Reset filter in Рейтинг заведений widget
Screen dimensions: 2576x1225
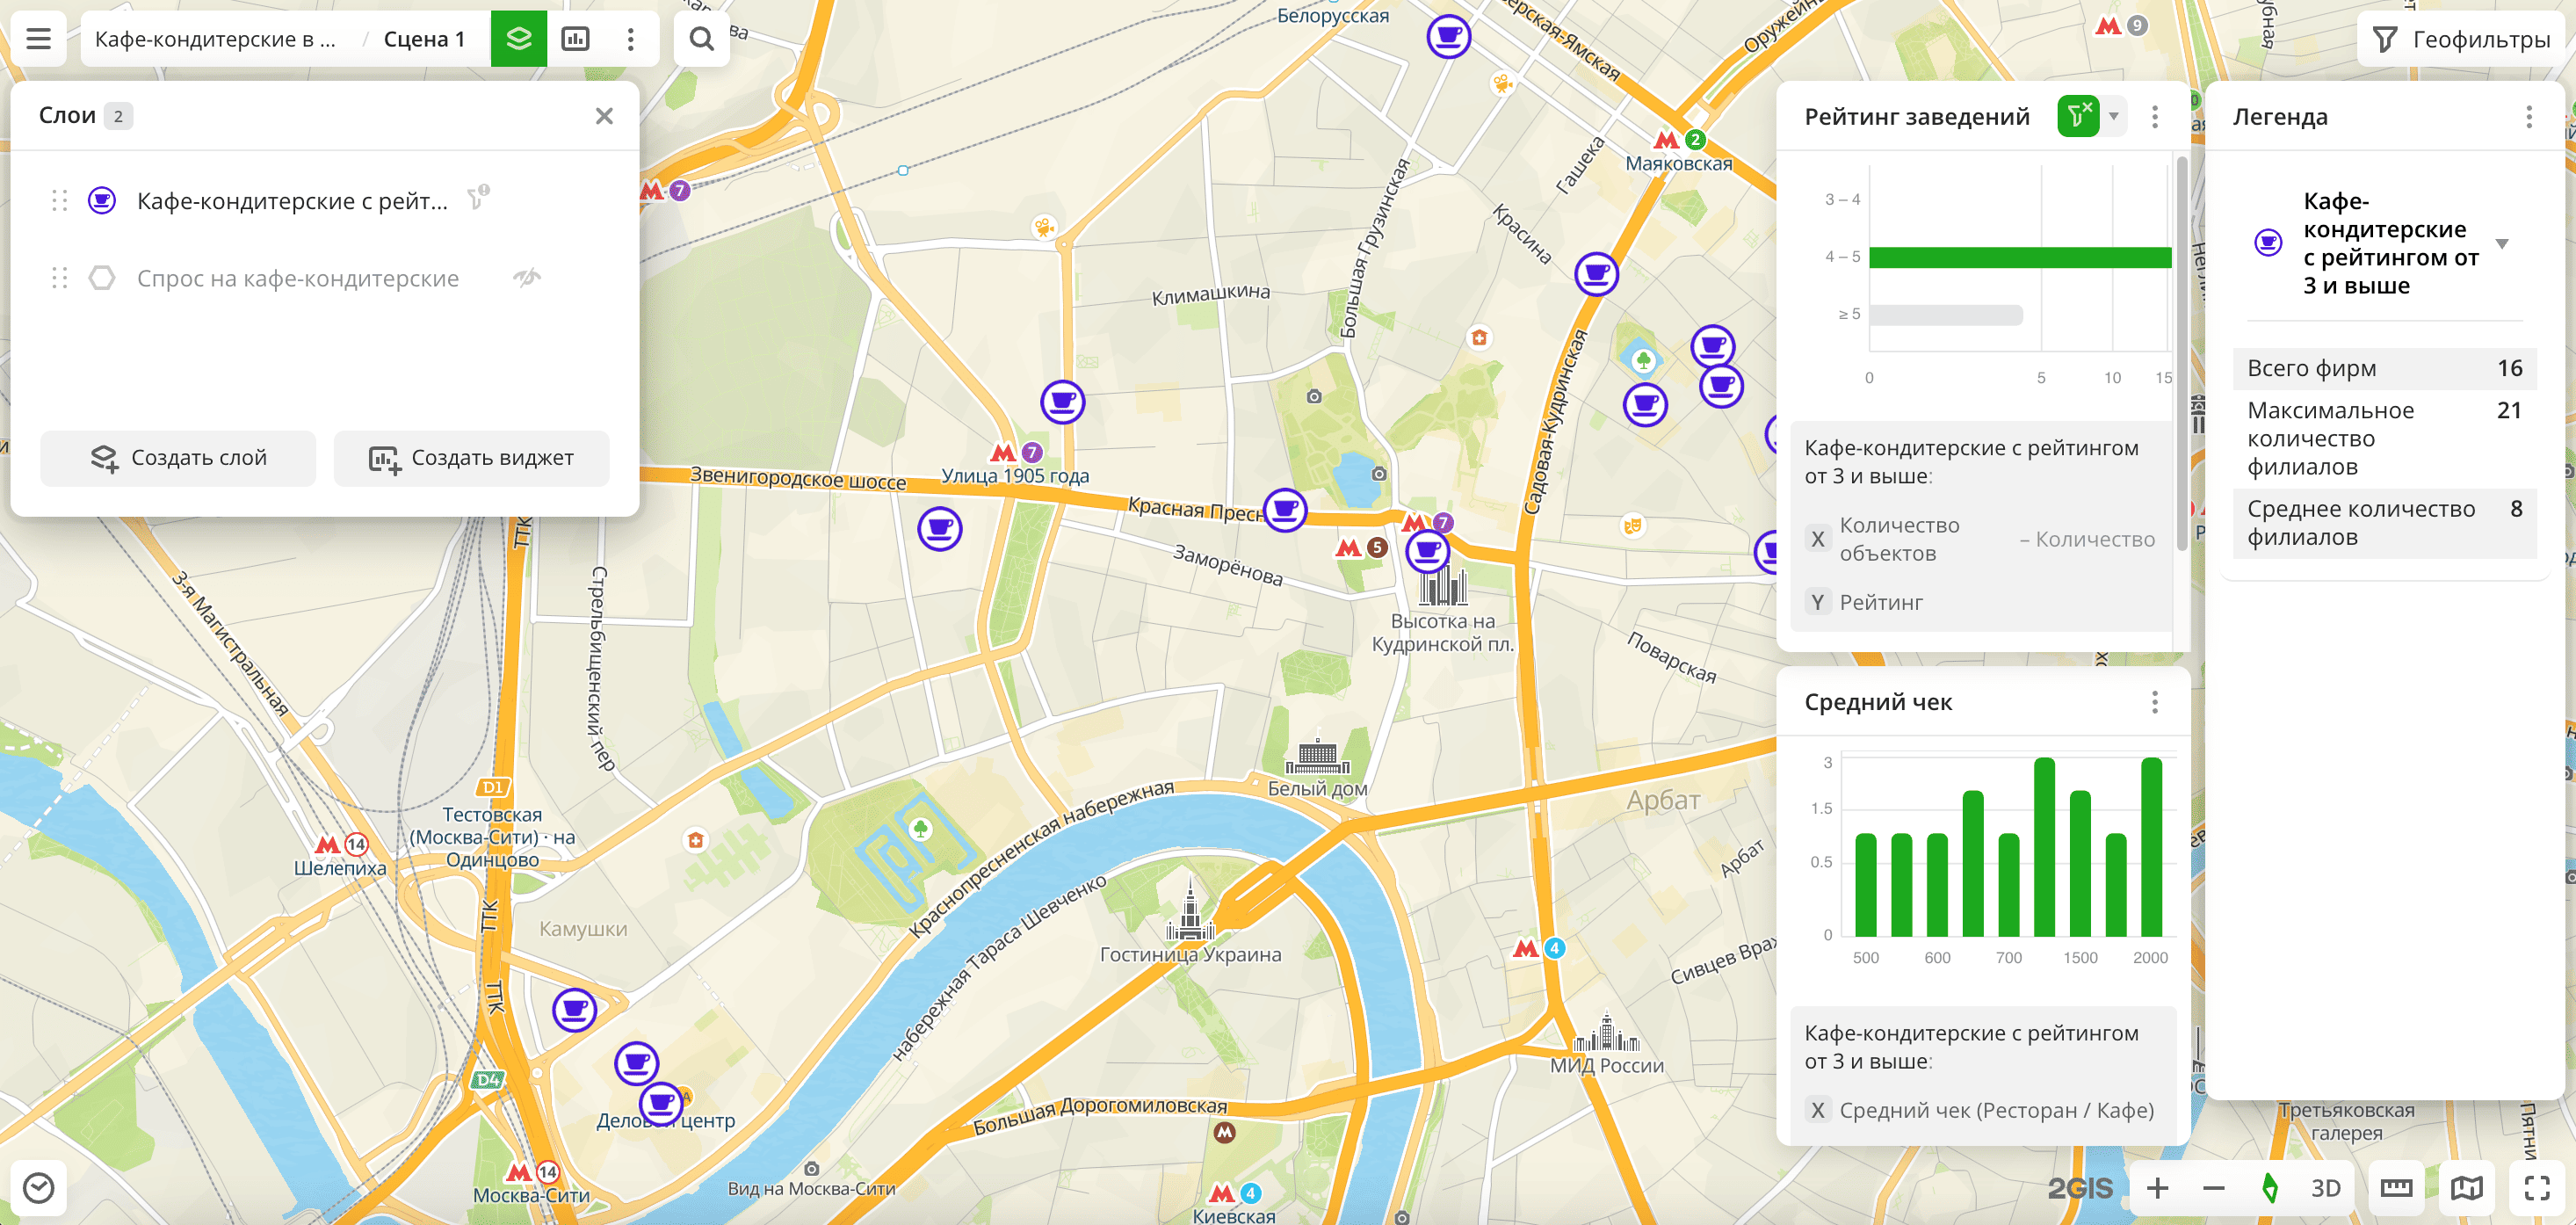(x=2077, y=117)
